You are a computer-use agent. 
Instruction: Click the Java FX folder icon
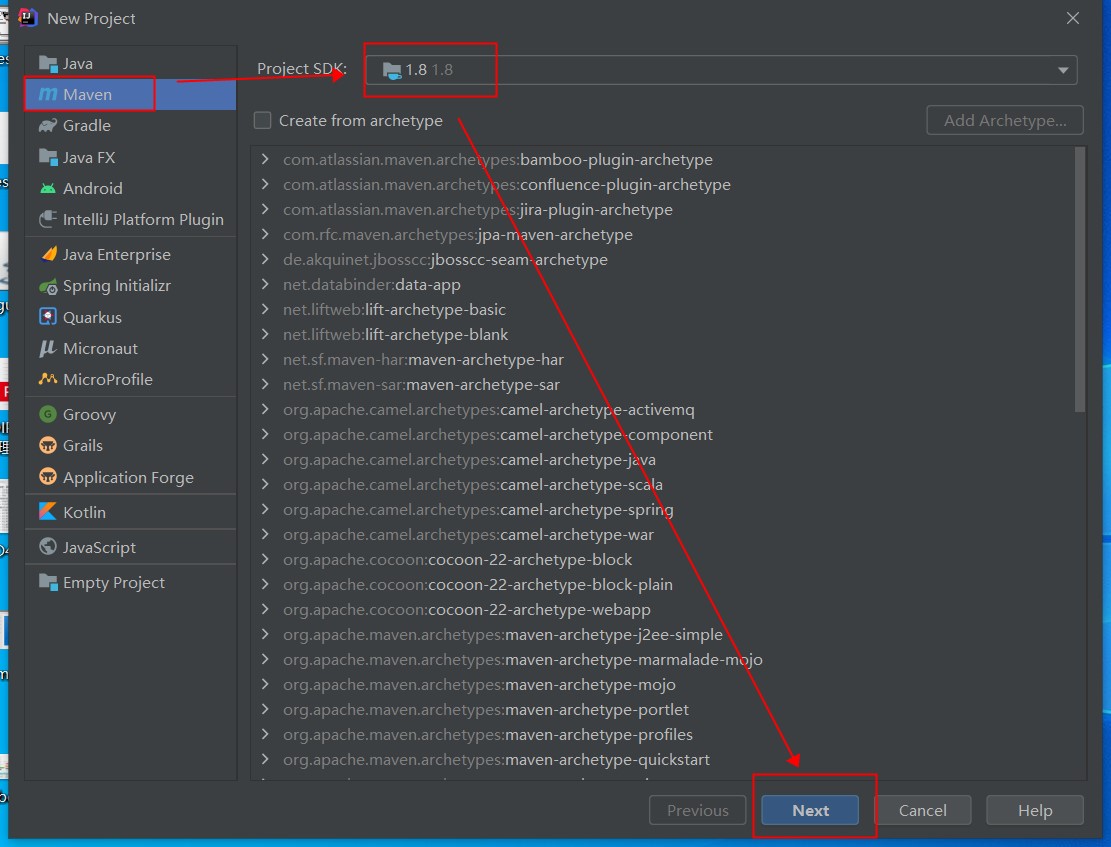(x=48, y=157)
